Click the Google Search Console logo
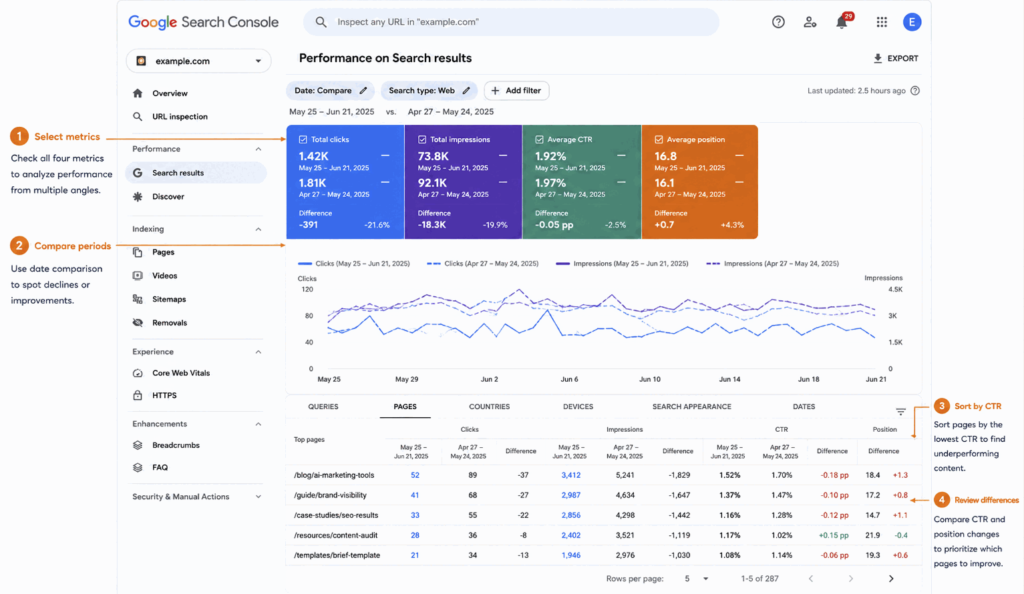 203,22
